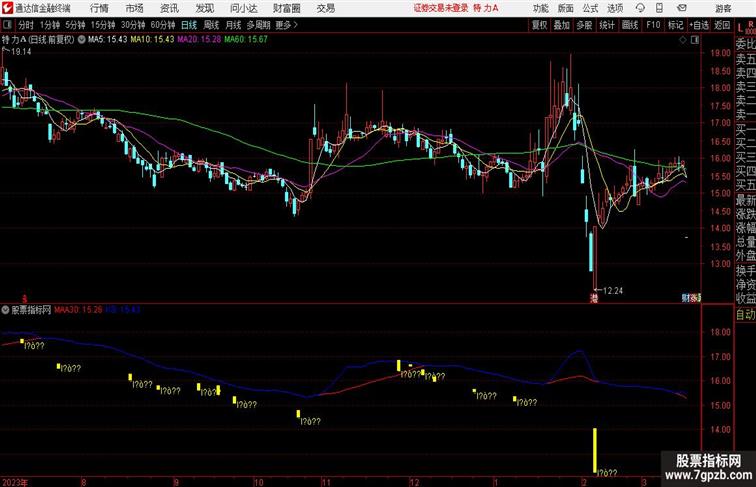Switch to 1分钟 period tab
This screenshot has height=487, width=756.
49,25
